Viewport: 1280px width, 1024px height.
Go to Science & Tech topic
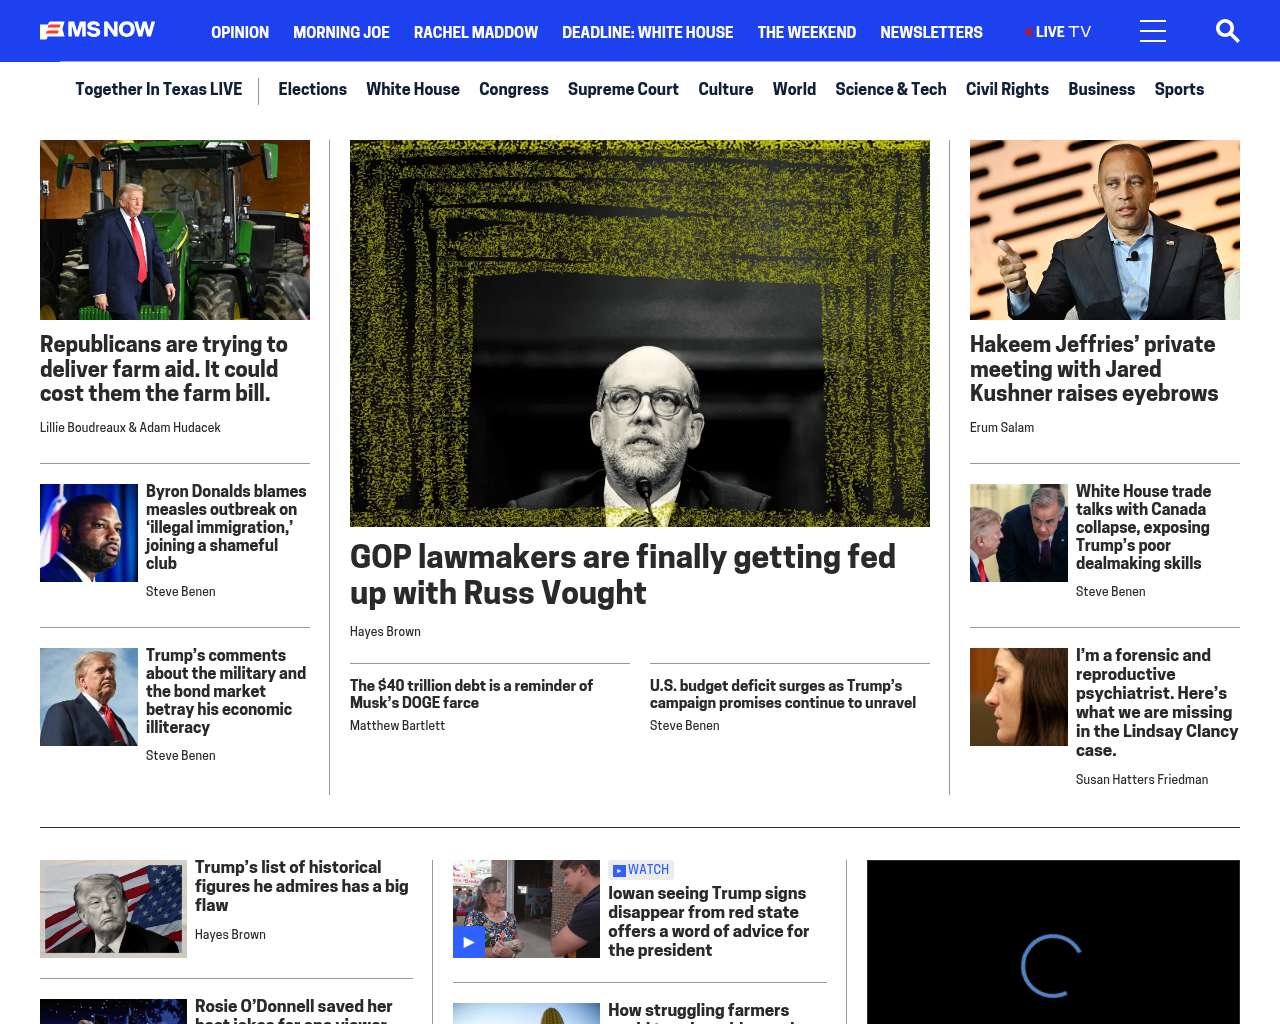[891, 89]
